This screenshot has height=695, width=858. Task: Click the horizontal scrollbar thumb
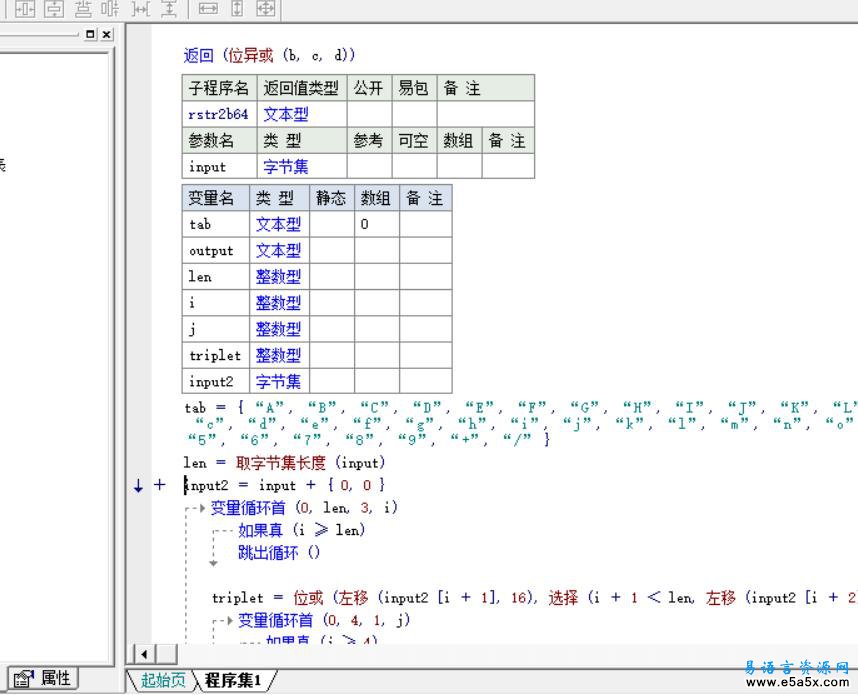[166, 653]
